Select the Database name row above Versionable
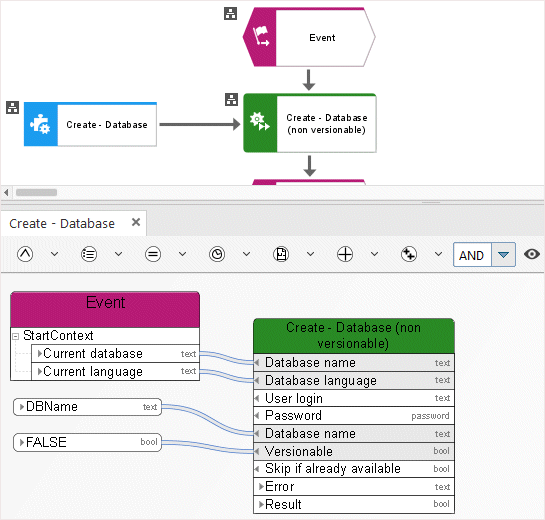 354,433
